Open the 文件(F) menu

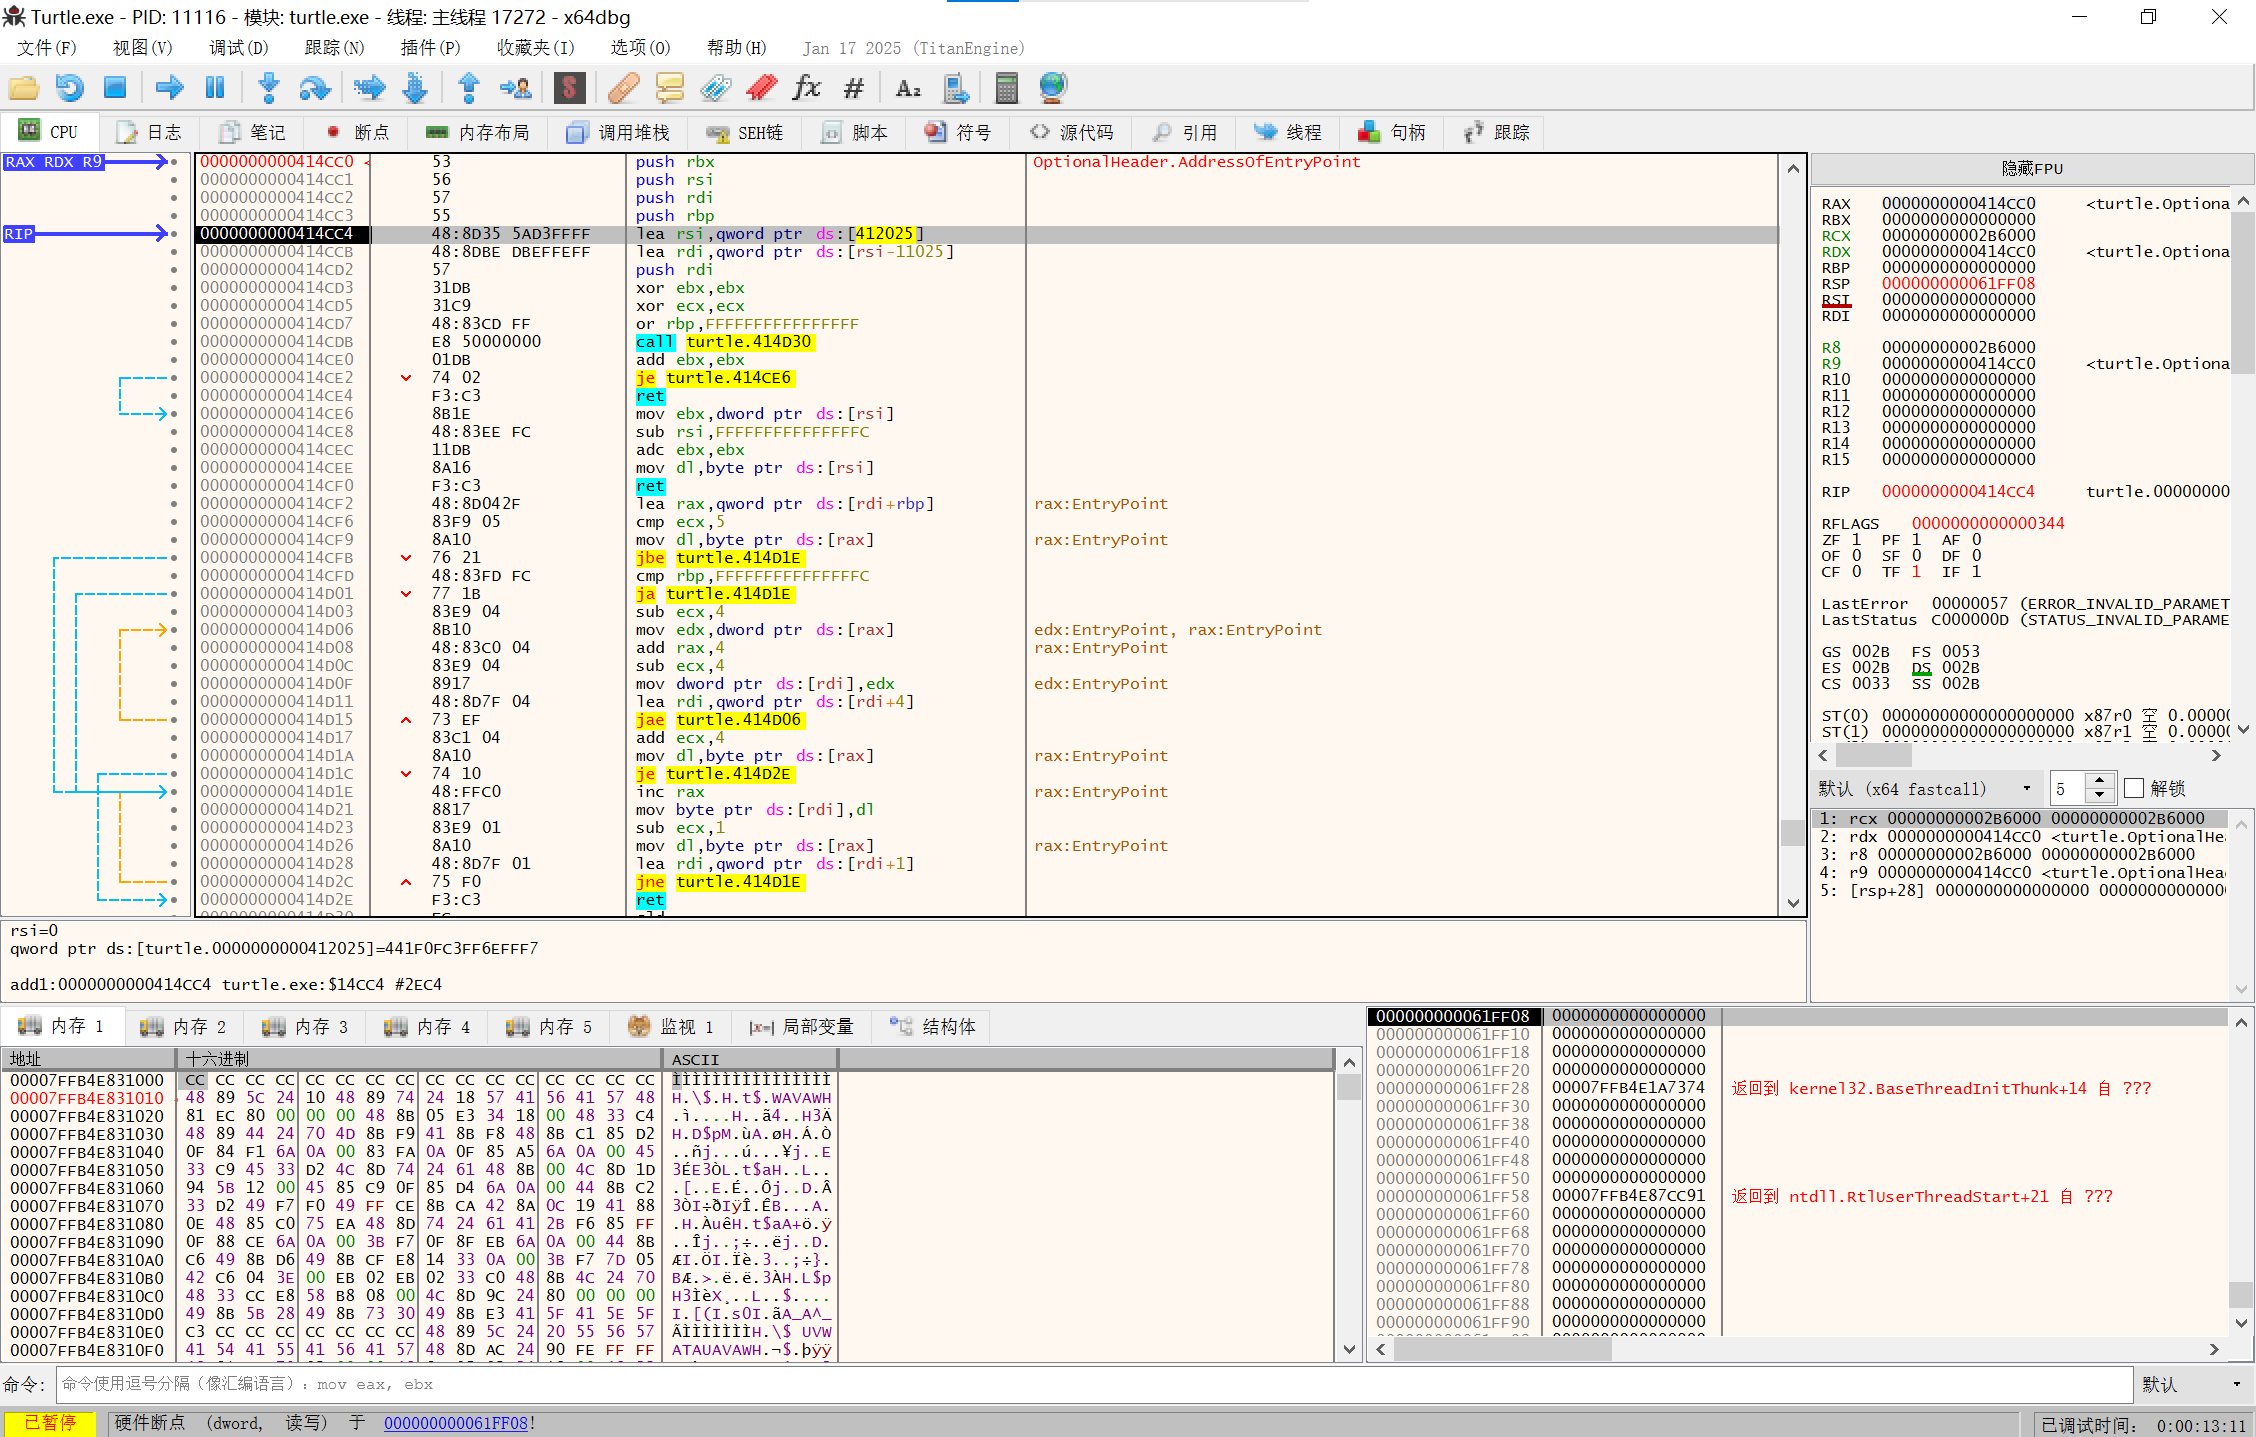[x=46, y=48]
